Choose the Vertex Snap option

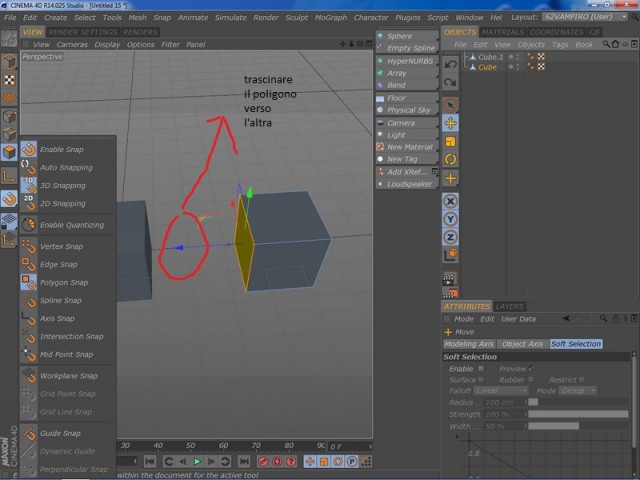click(x=61, y=247)
